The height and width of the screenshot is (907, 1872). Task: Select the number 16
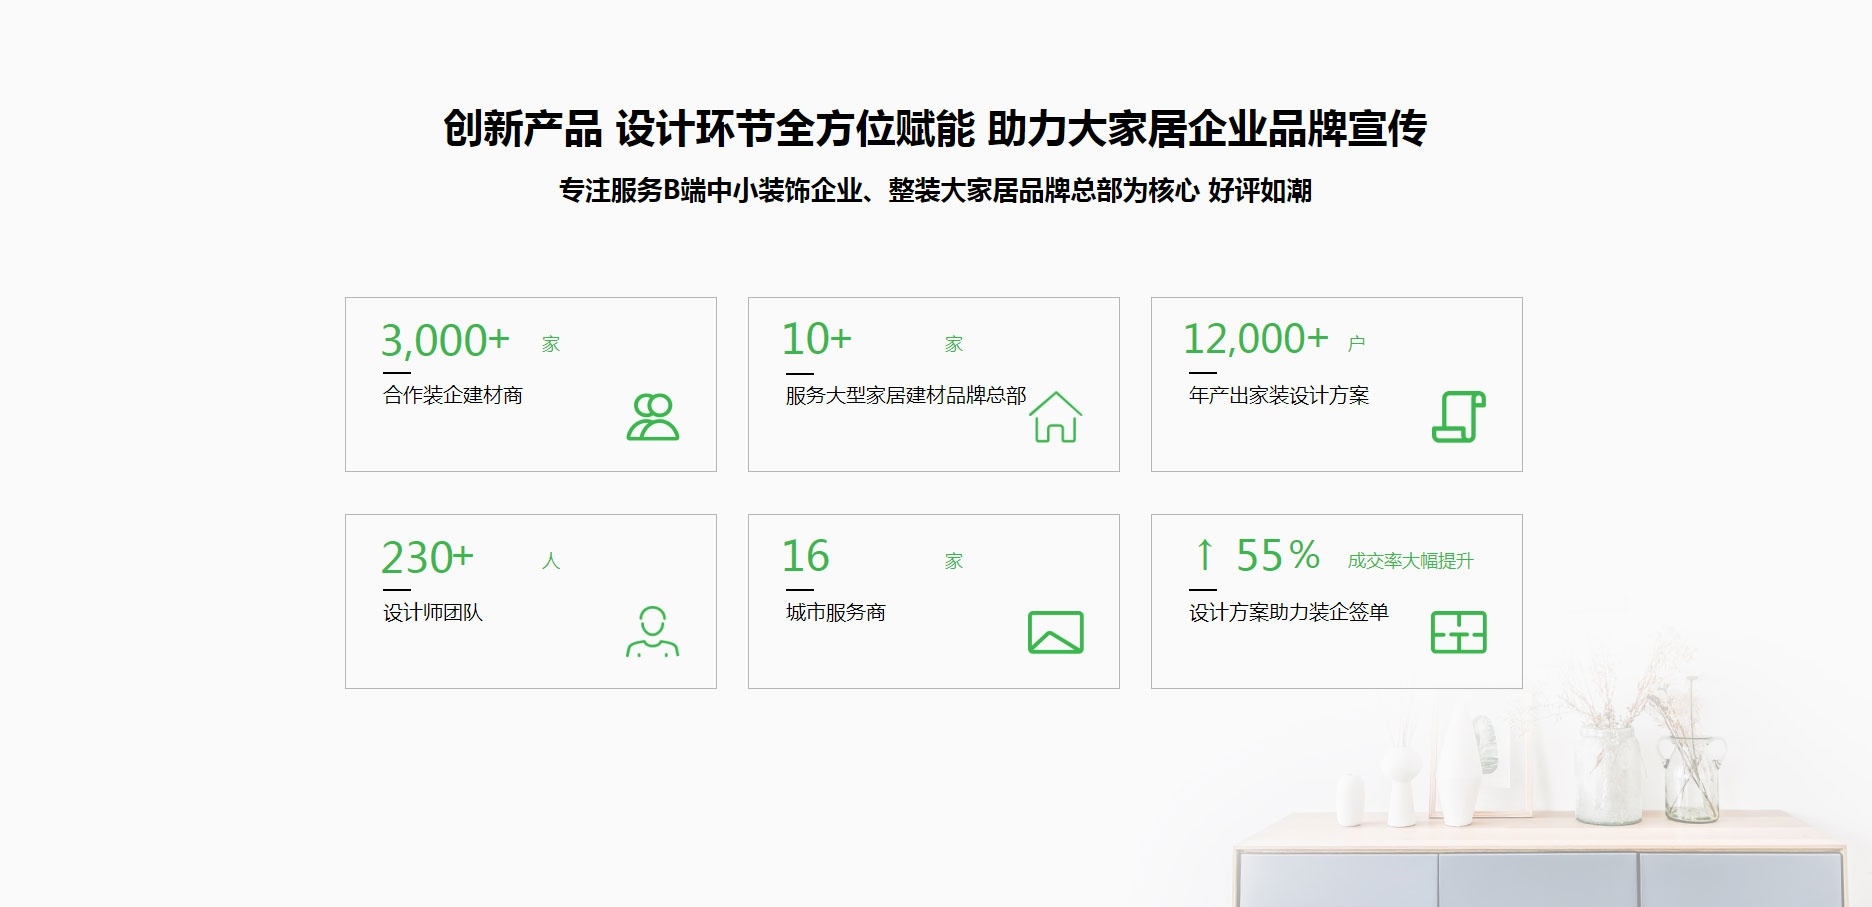pyautogui.click(x=806, y=556)
